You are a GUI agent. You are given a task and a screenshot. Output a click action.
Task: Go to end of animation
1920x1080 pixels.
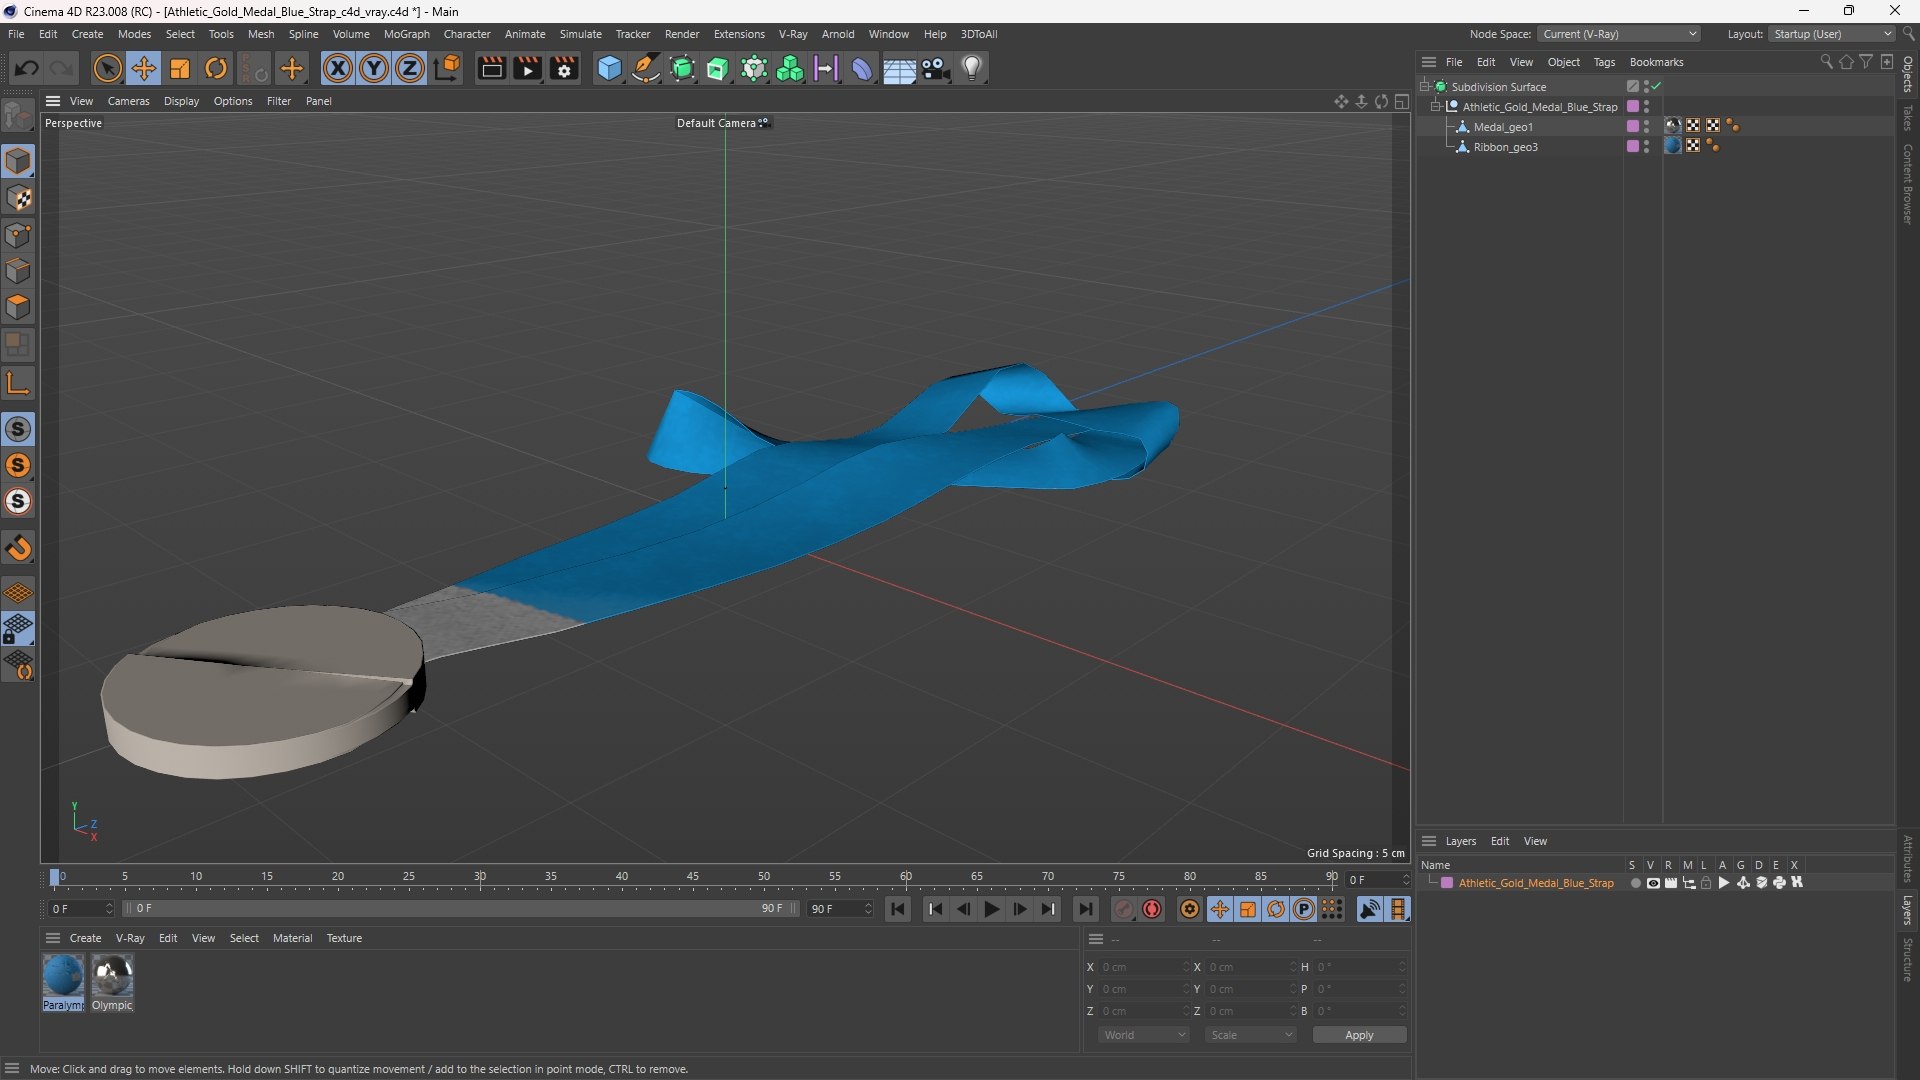pos(1085,909)
